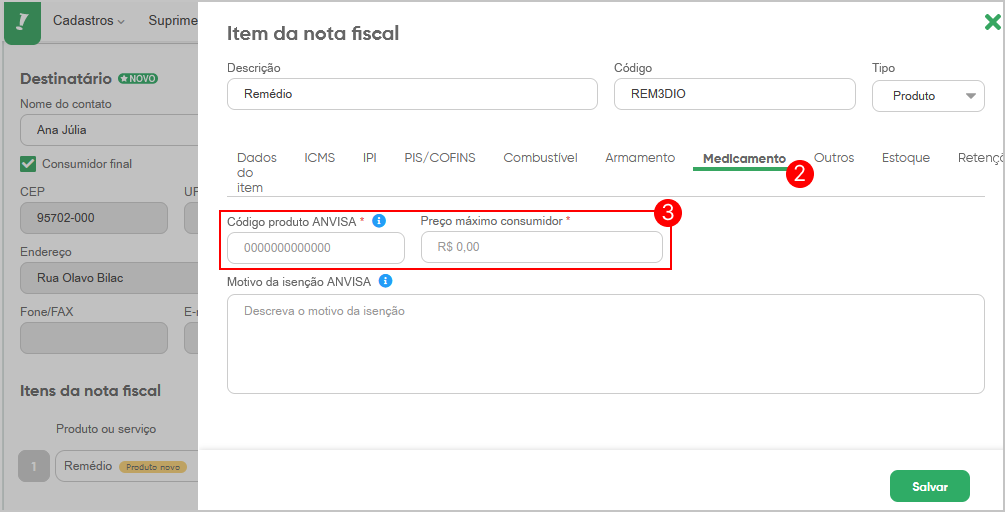Switch to the IPI tab
Screen dimensions: 1005x512
tap(370, 158)
